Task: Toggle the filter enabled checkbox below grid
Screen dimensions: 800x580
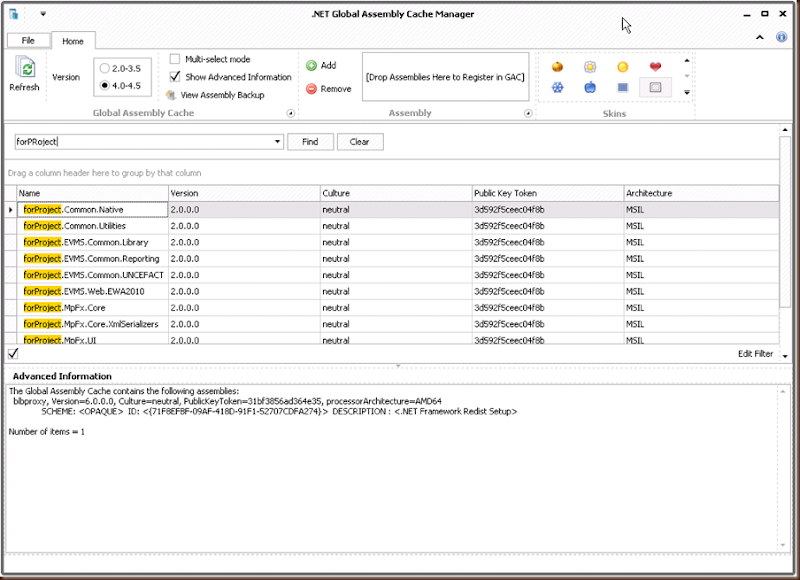Action: point(13,354)
